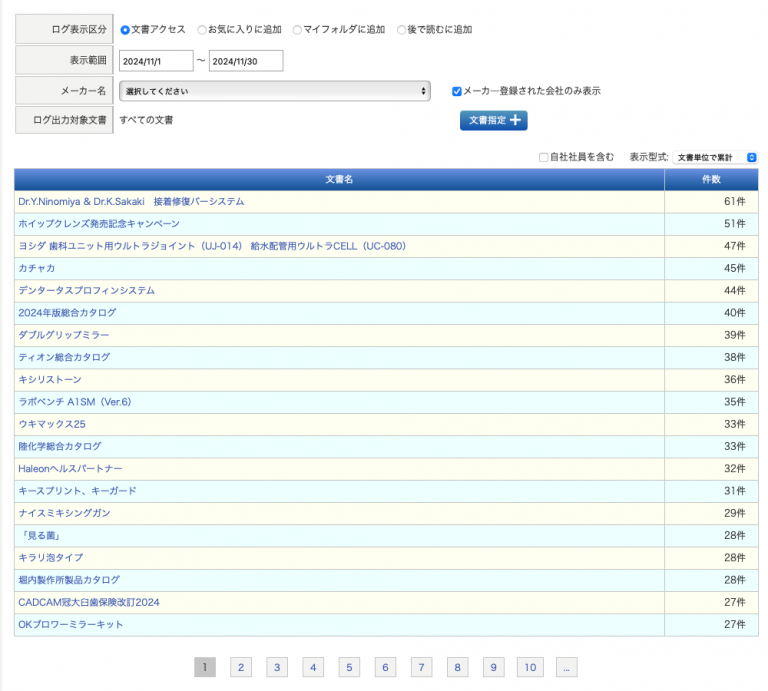Open the 表示型式 dropdown
Screen dimensions: 768x691
715,157
